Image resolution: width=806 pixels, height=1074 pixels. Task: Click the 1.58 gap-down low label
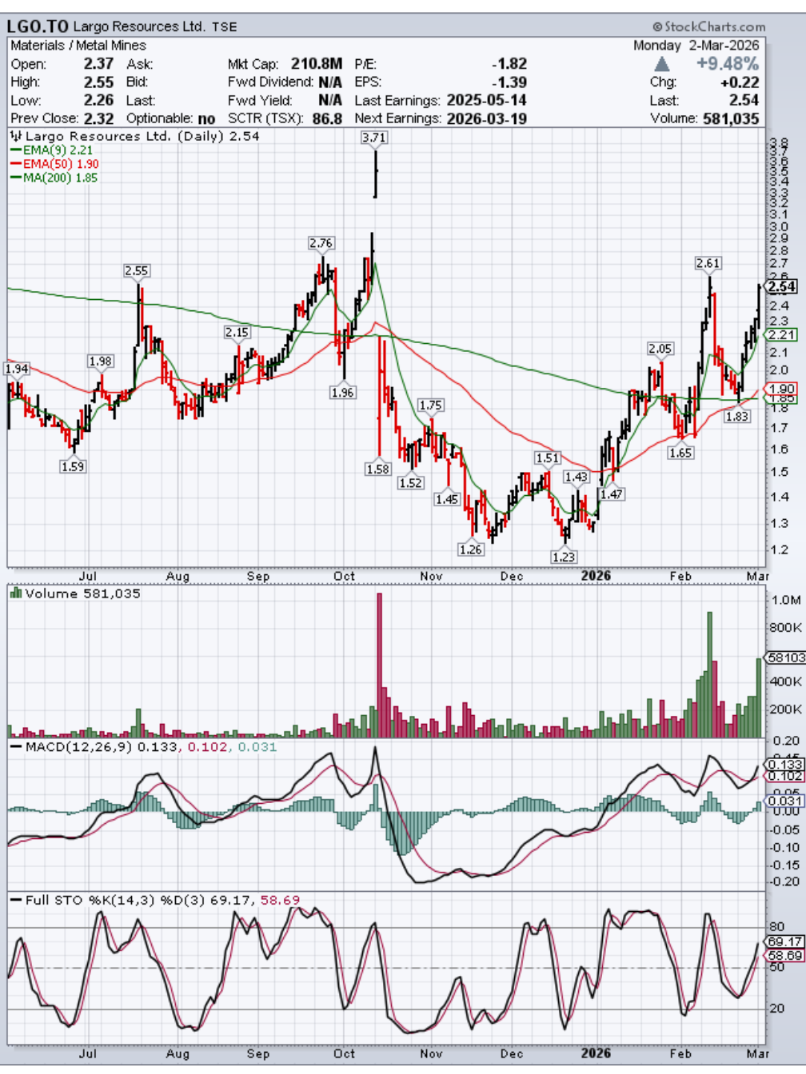378,469
